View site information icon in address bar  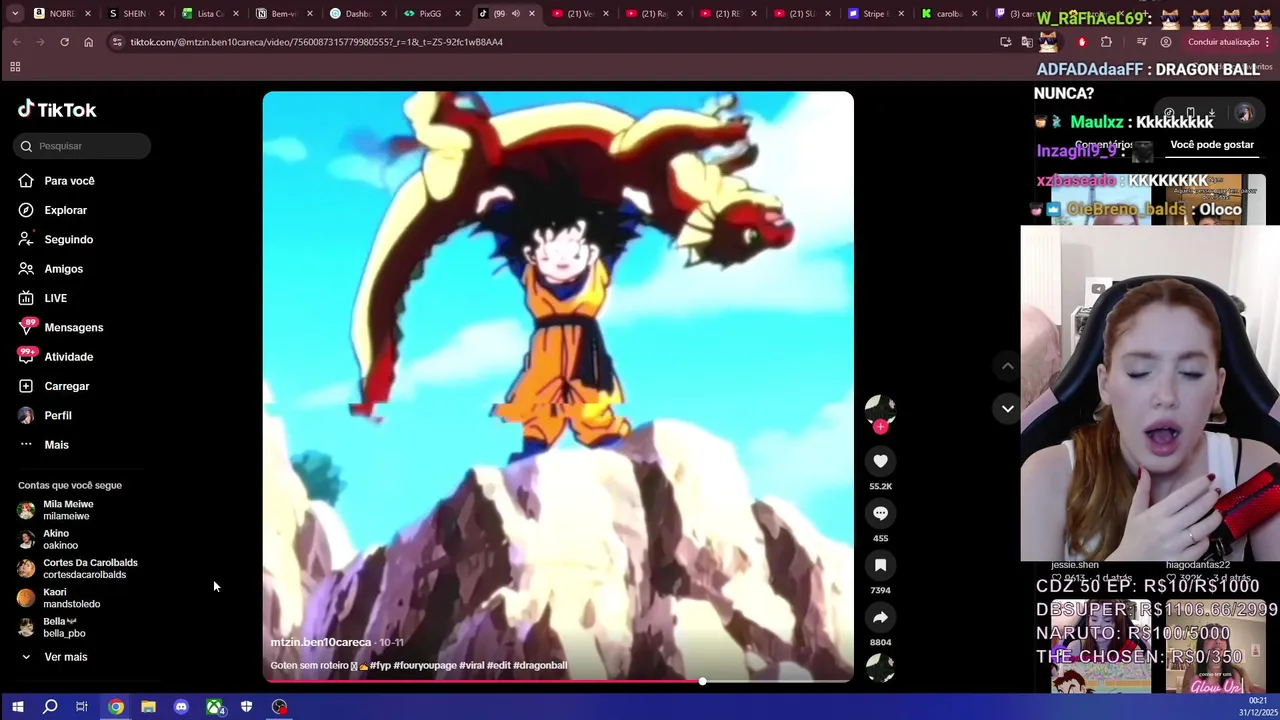click(x=117, y=42)
